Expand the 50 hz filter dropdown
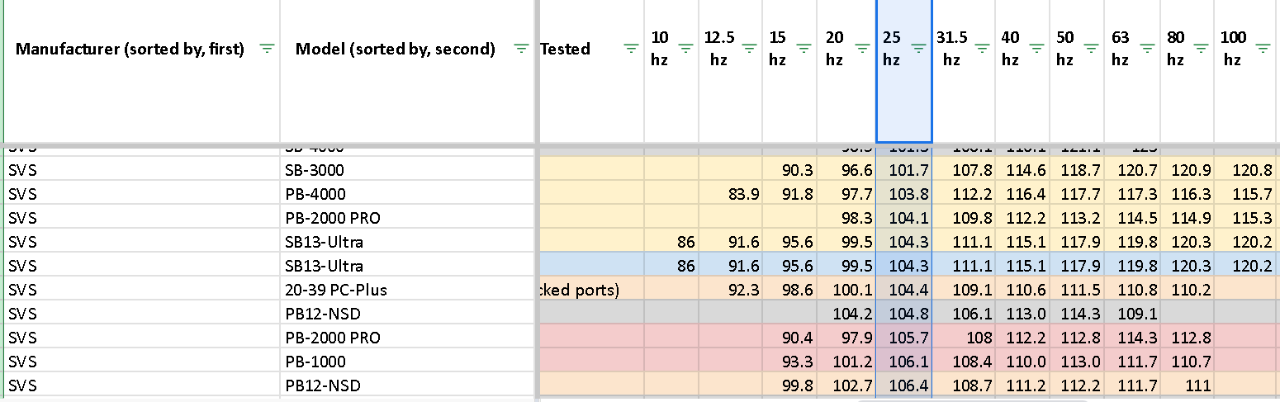This screenshot has height=402, width=1280. (x=1091, y=48)
